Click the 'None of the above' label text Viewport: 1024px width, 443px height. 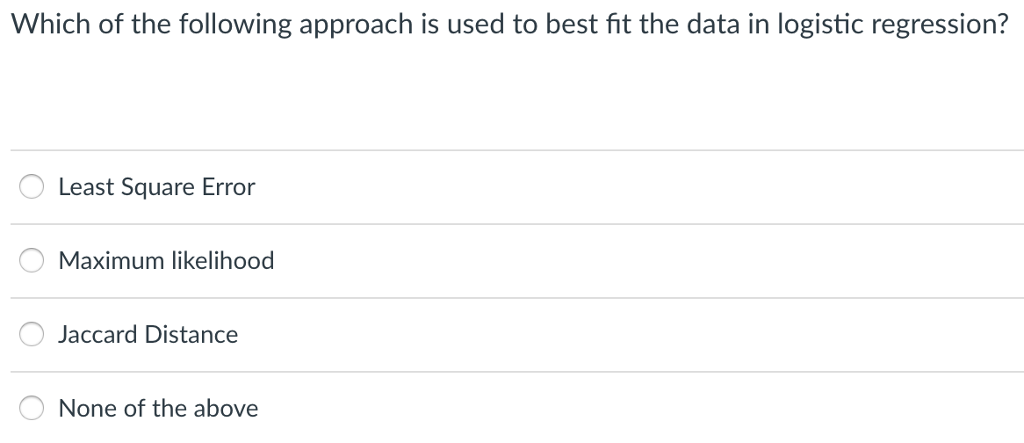click(158, 409)
